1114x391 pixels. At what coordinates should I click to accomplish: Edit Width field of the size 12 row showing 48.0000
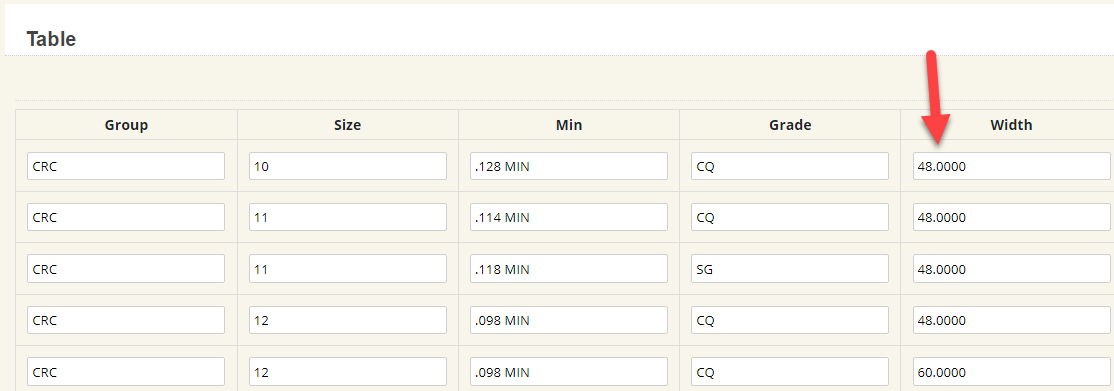tap(1012, 320)
